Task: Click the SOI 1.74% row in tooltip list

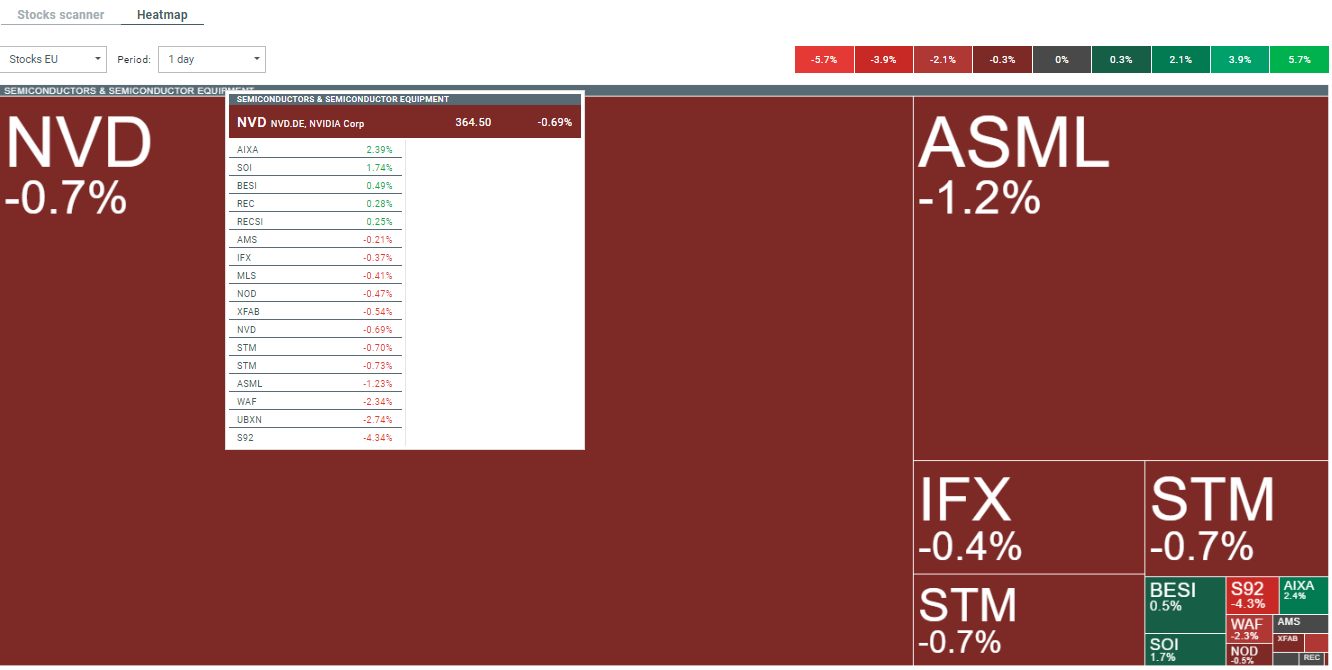Action: [315, 167]
